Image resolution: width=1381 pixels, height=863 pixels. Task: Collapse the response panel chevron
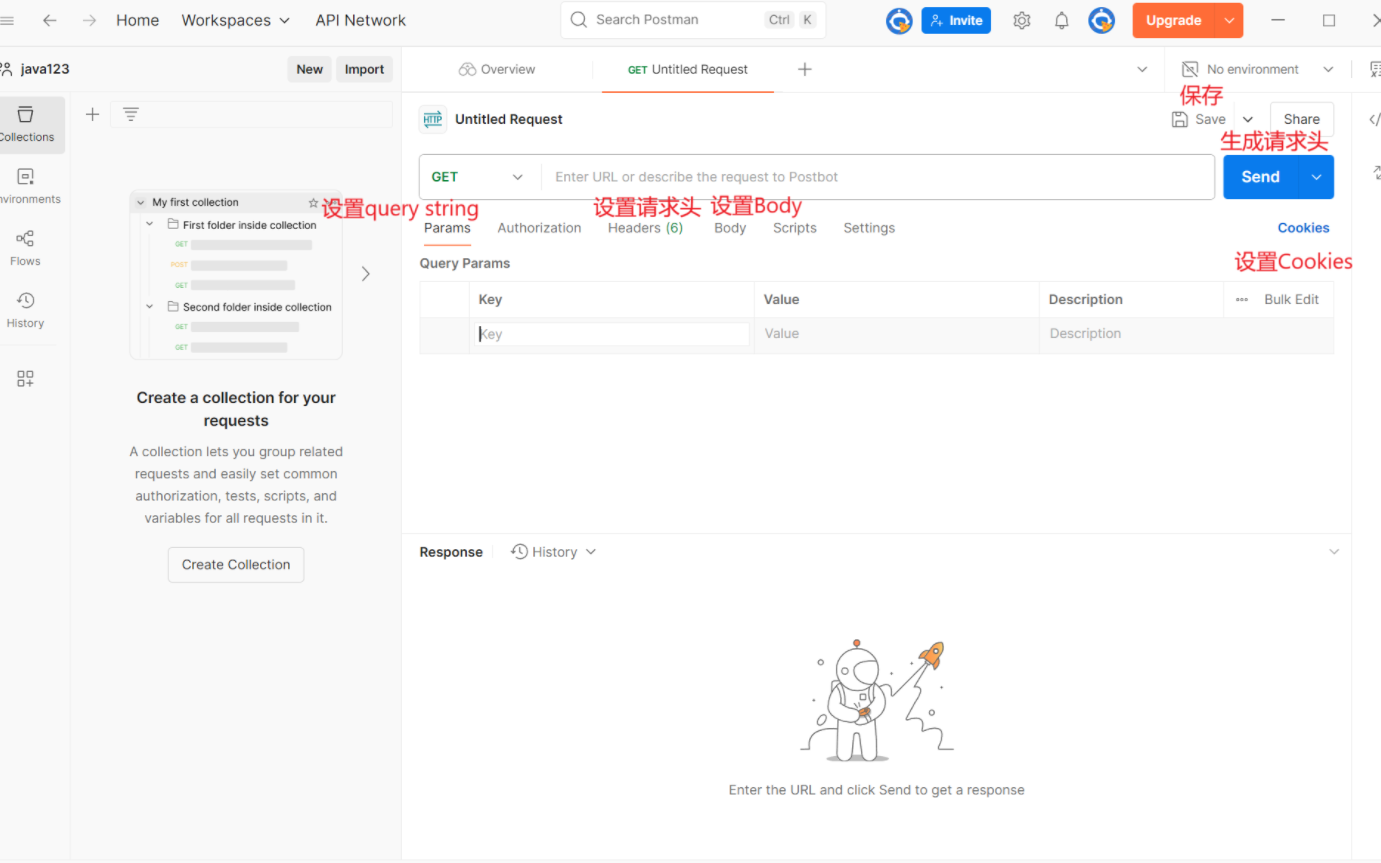pyautogui.click(x=1333, y=552)
